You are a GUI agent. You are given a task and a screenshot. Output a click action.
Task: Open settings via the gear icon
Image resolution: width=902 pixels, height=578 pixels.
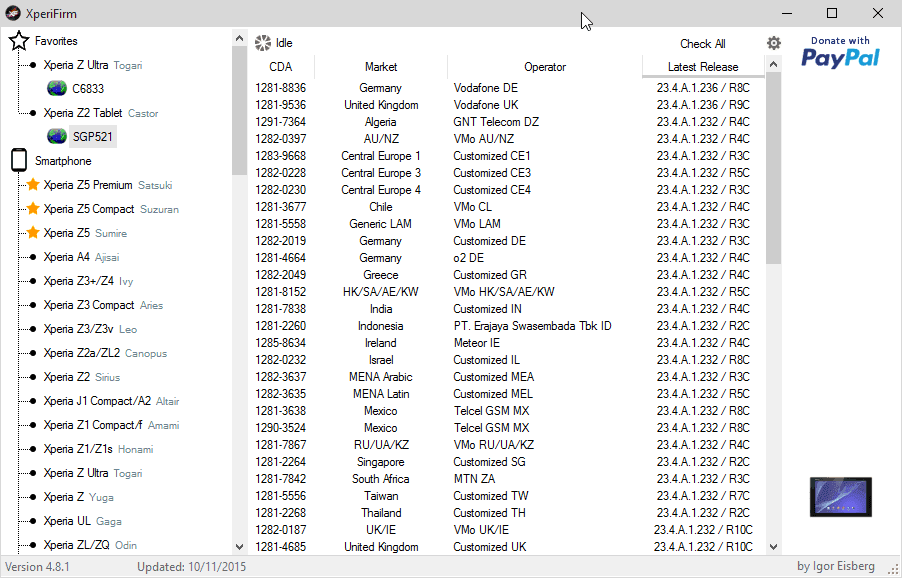pos(774,43)
